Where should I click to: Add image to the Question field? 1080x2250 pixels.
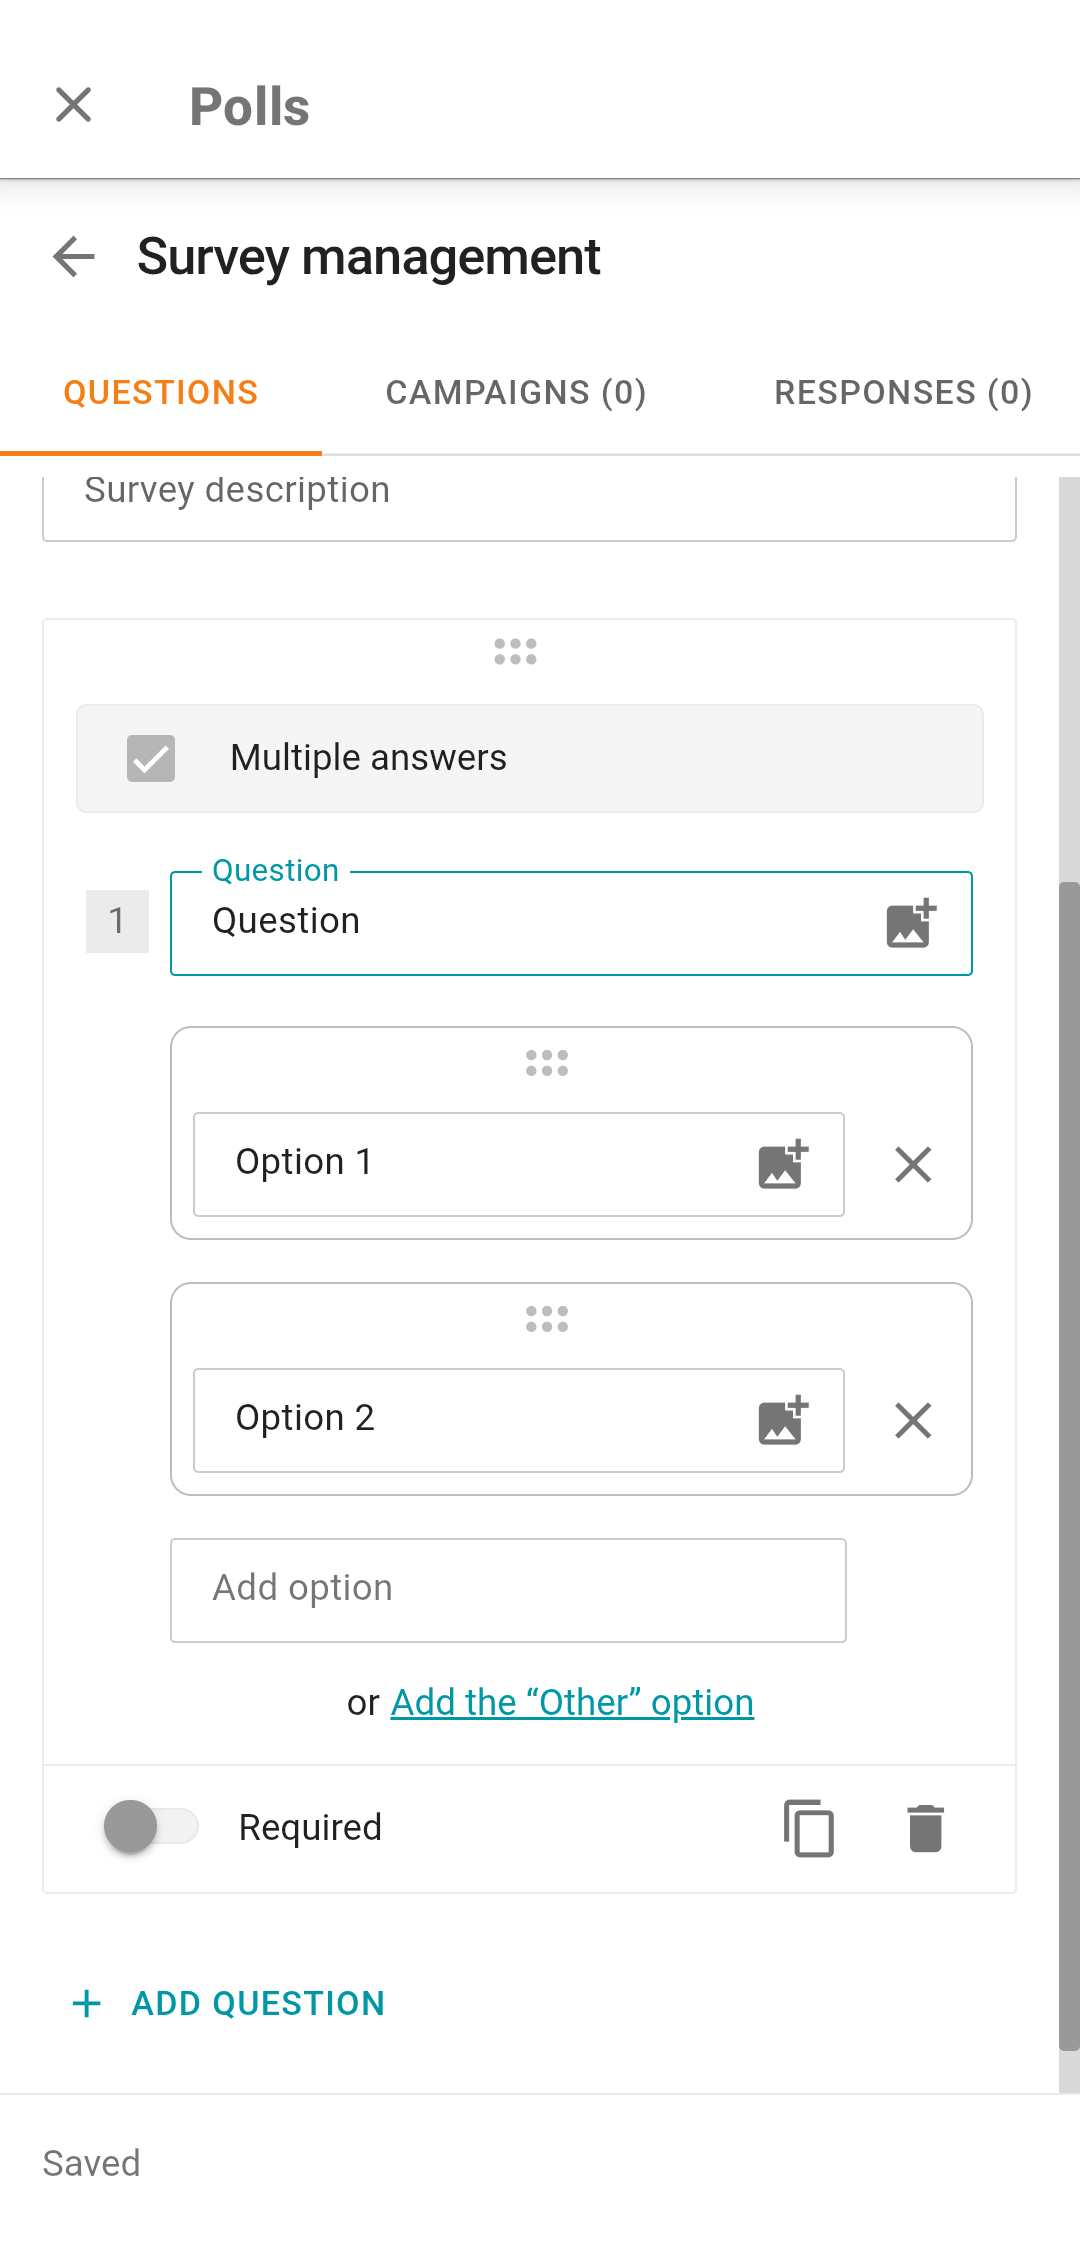coord(910,923)
